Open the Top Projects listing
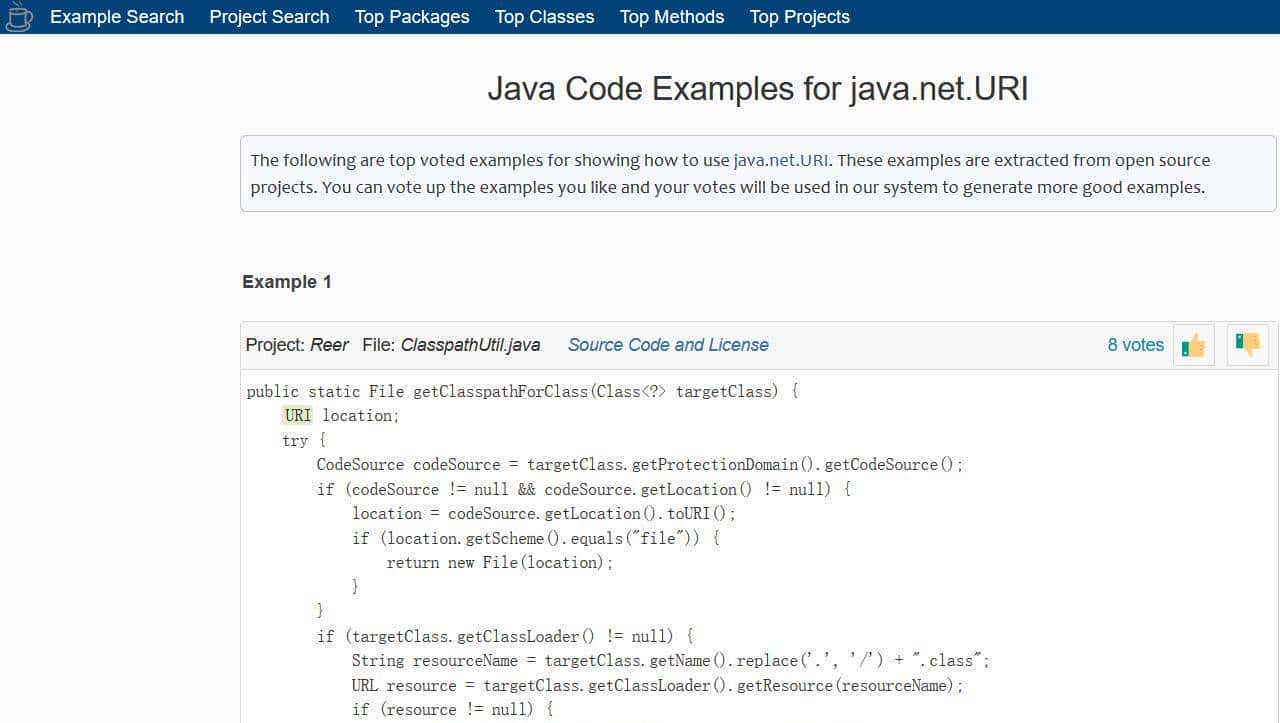Viewport: 1280px width, 723px height. (799, 16)
